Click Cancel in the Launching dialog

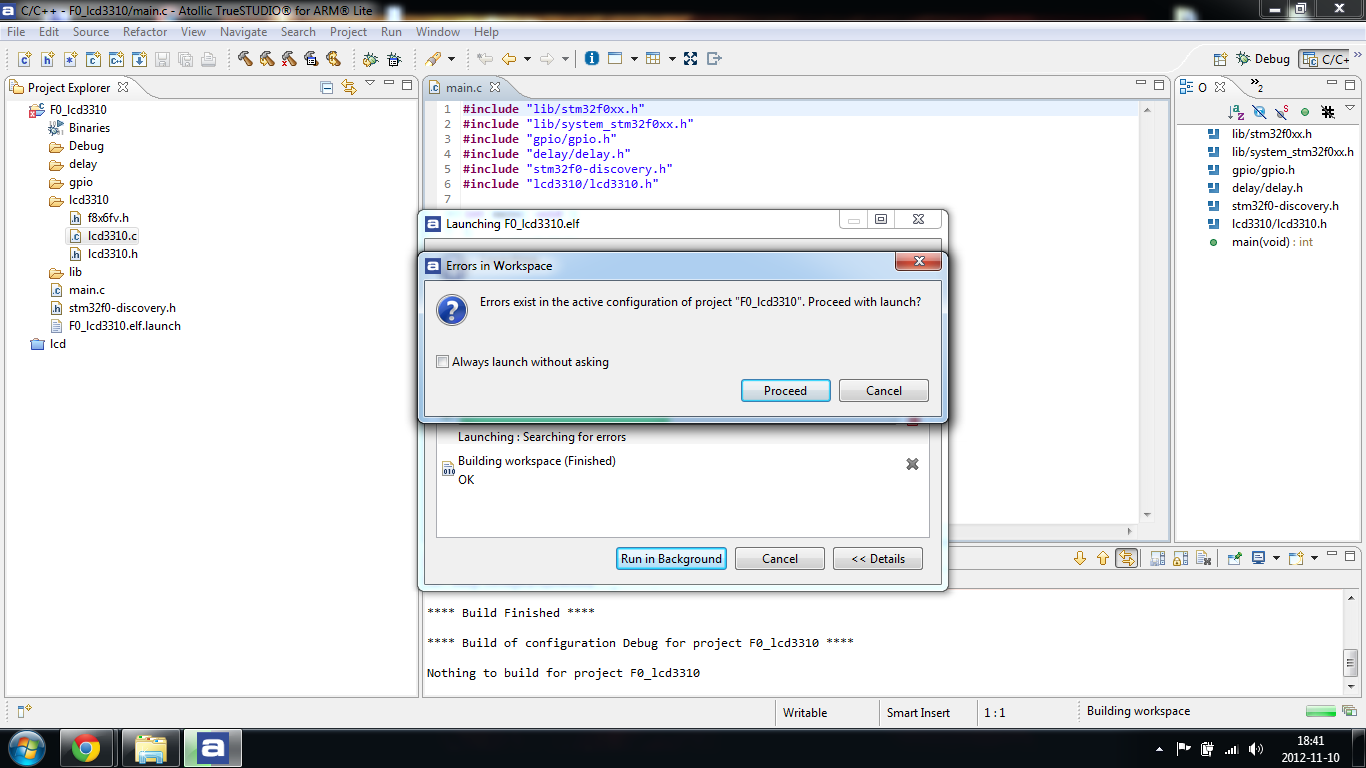pyautogui.click(x=780, y=559)
